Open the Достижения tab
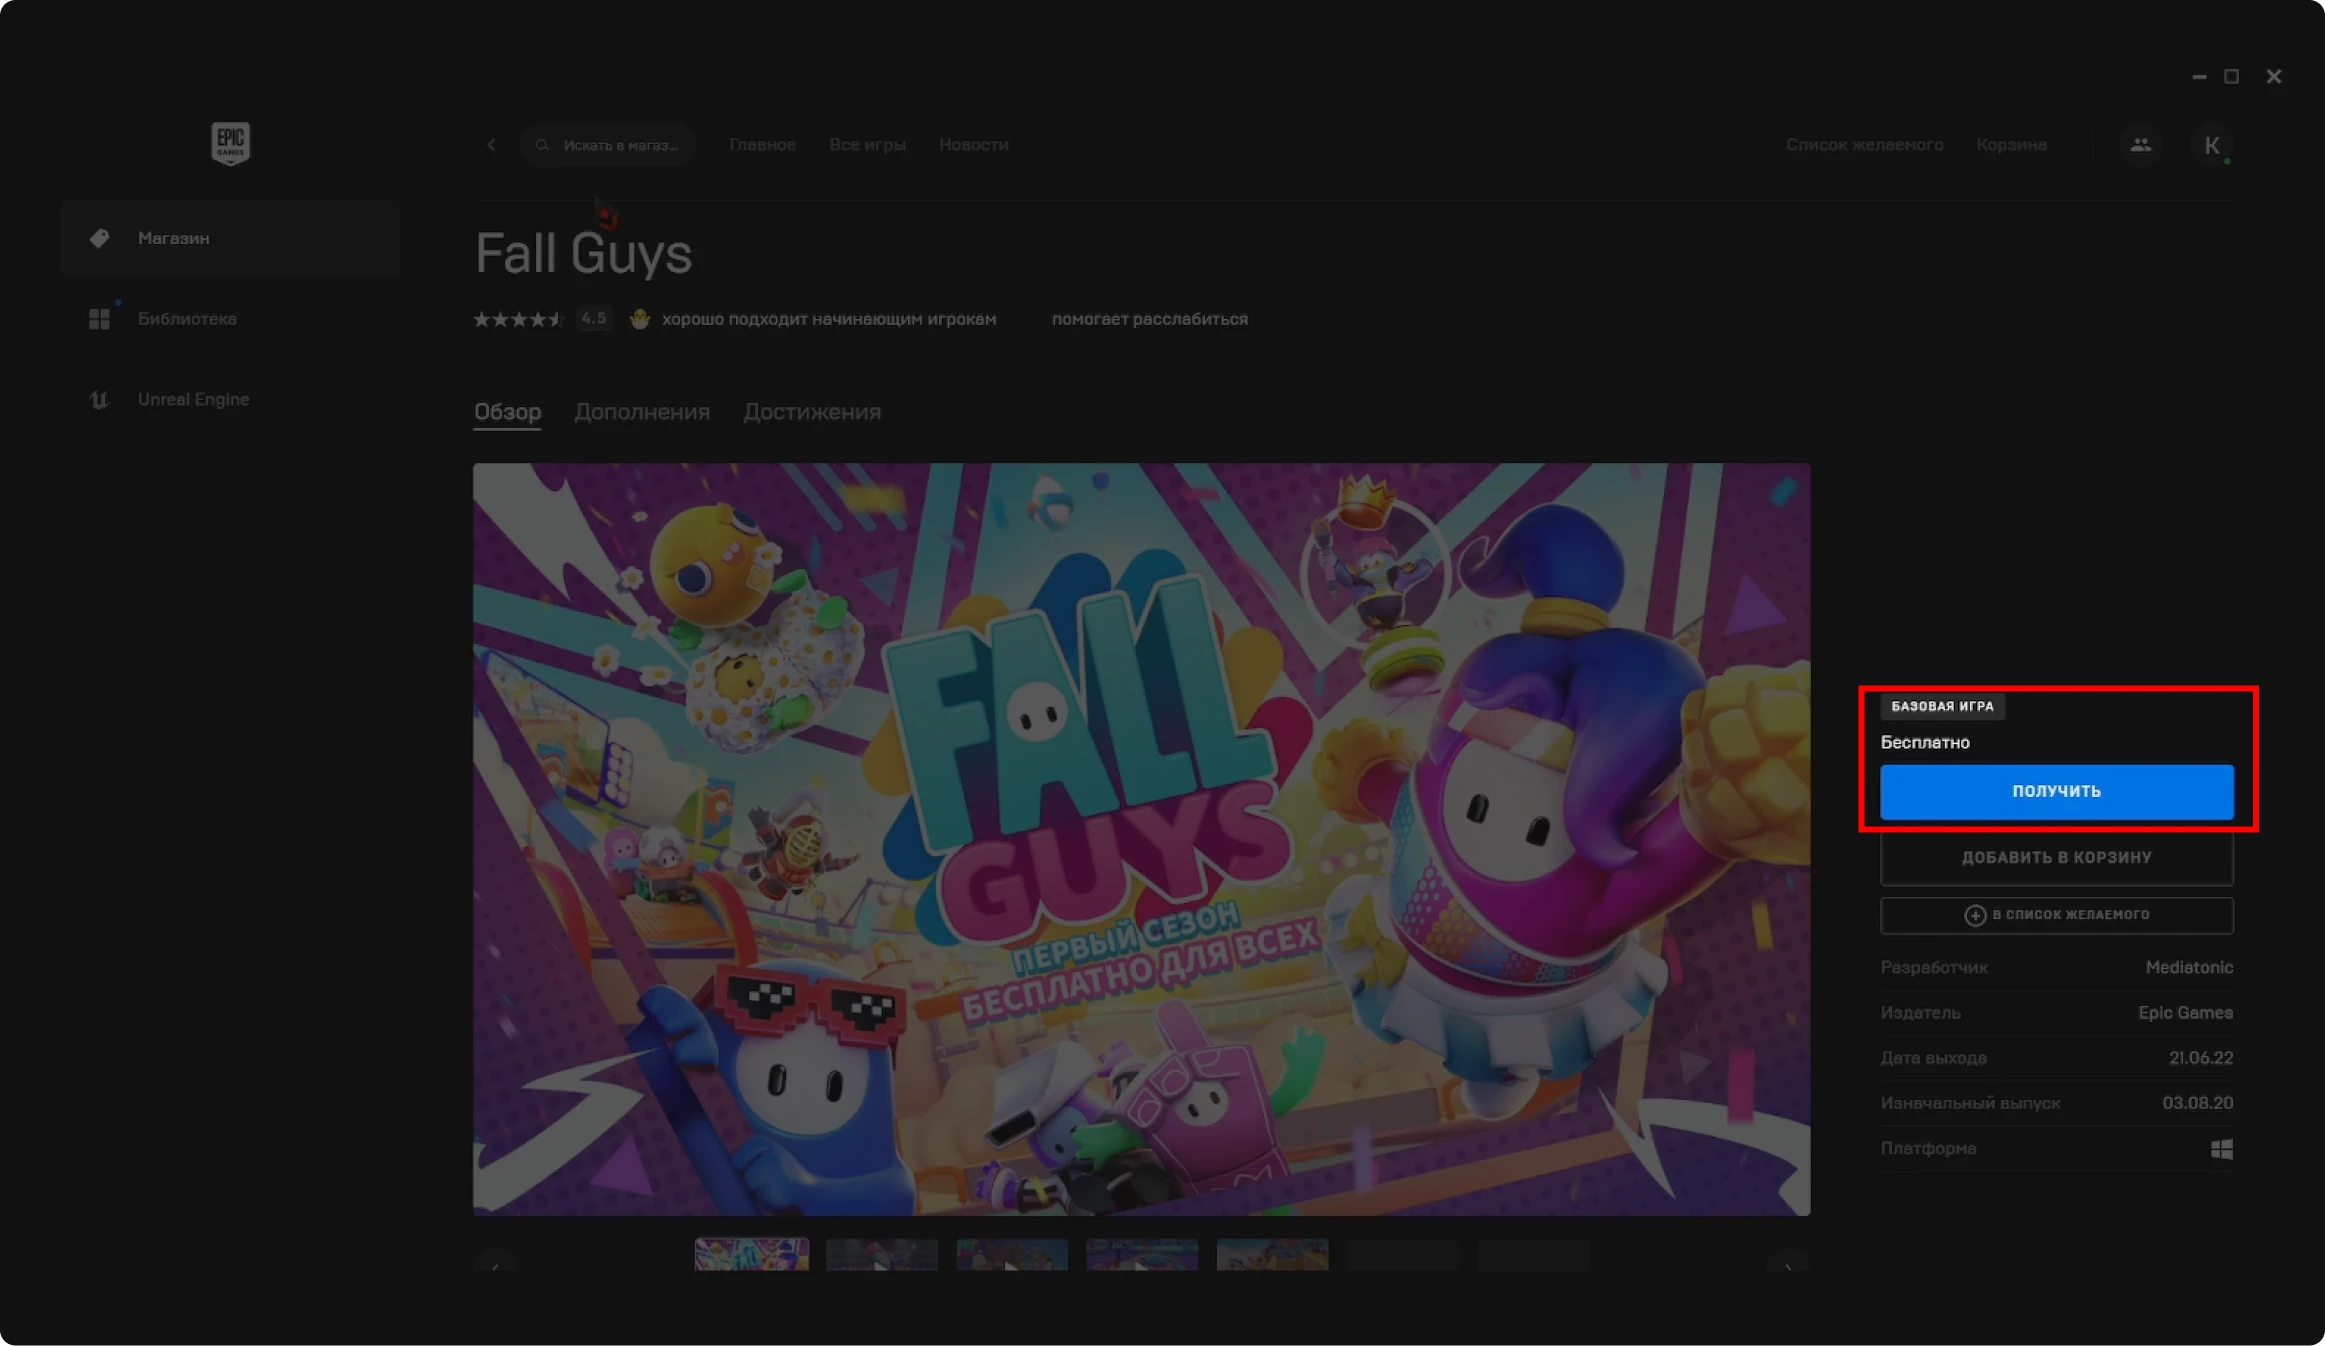The height and width of the screenshot is (1346, 2325). click(812, 411)
